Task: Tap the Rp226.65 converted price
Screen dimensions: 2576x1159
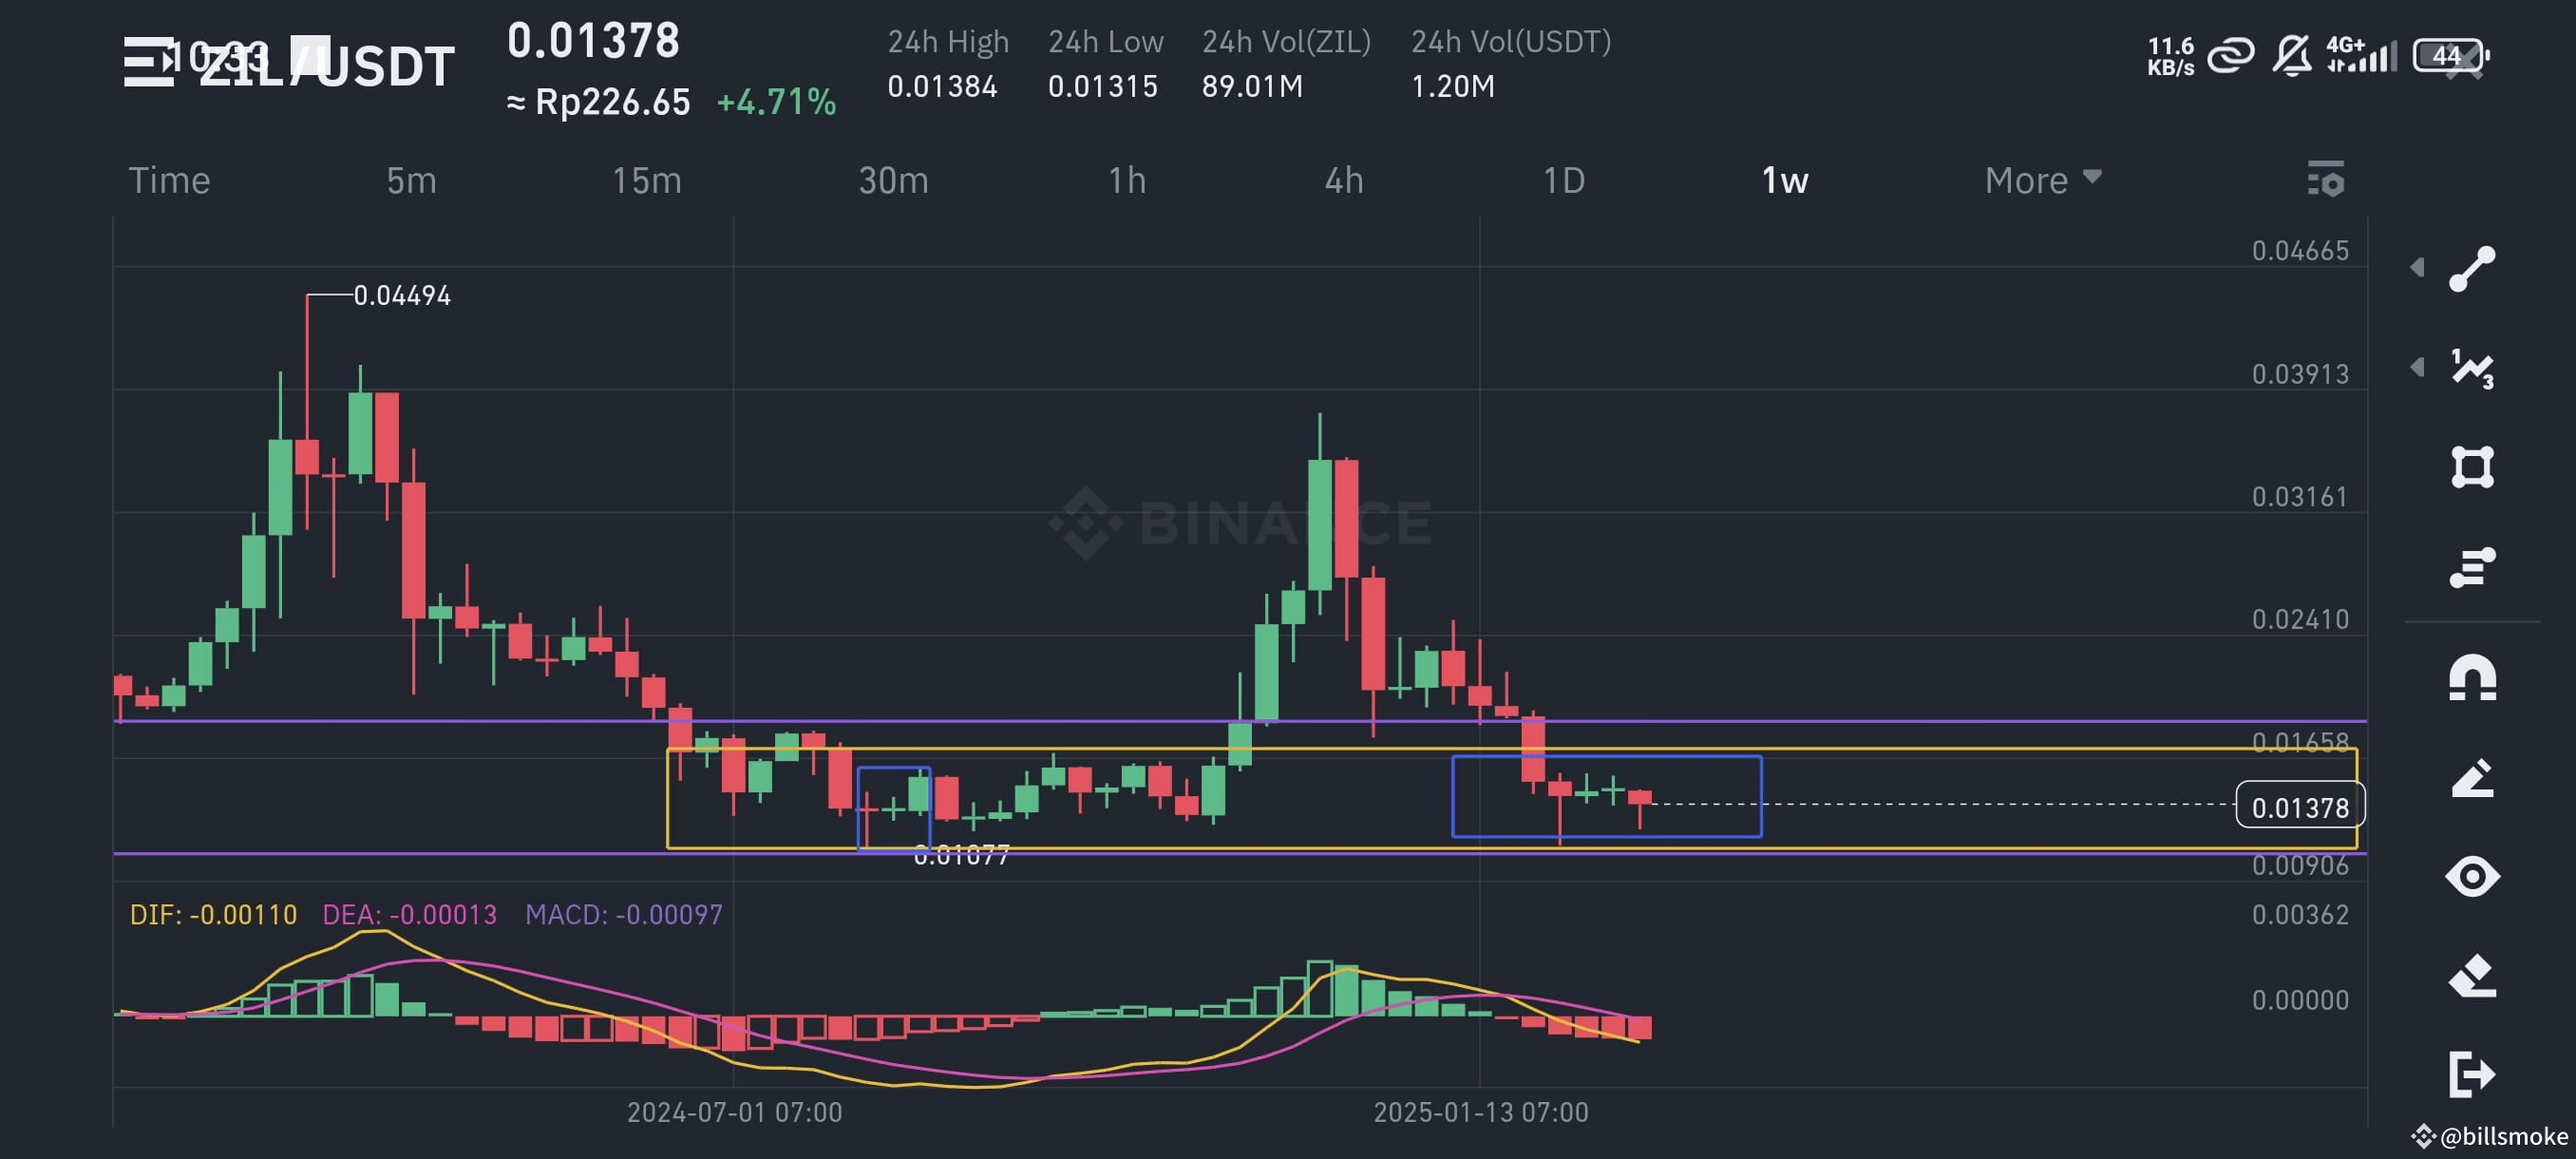Action: coord(598,102)
